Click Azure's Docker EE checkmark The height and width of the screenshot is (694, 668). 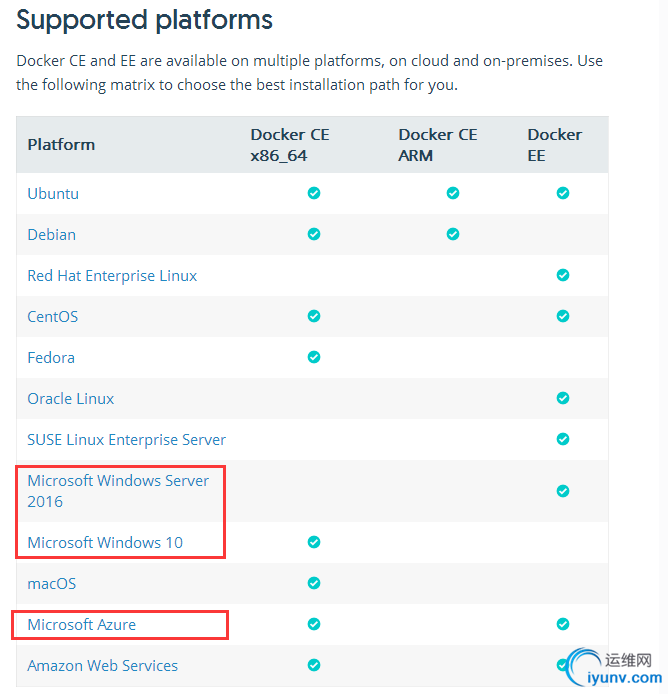[x=563, y=624]
